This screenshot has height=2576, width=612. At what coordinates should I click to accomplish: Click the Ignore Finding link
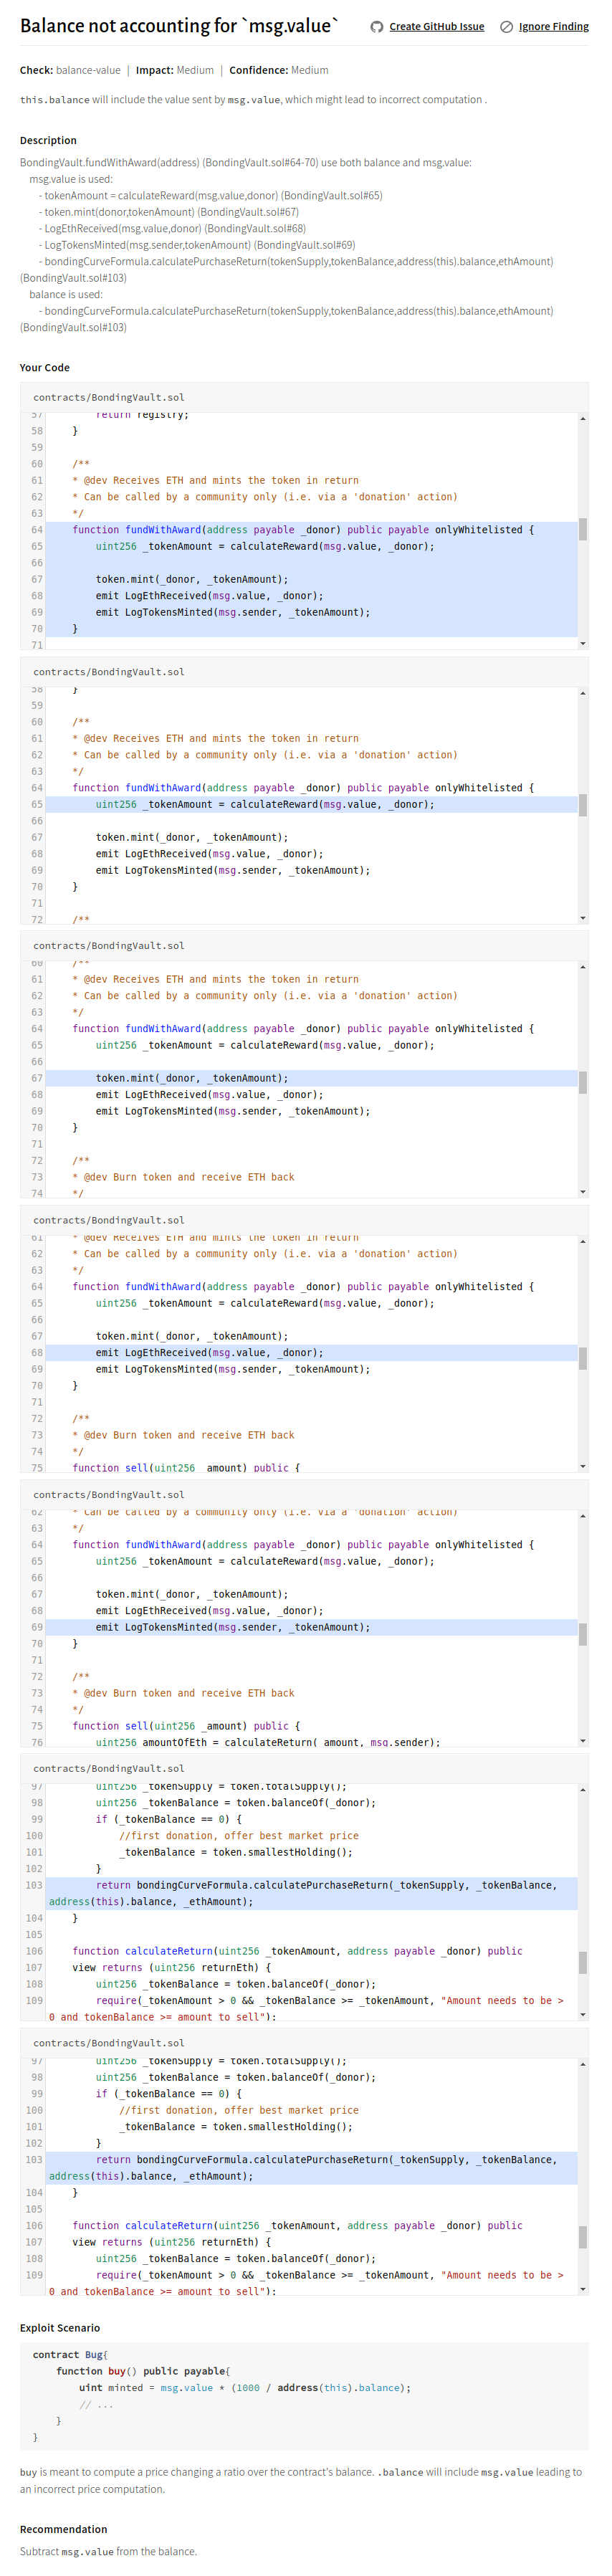[553, 27]
